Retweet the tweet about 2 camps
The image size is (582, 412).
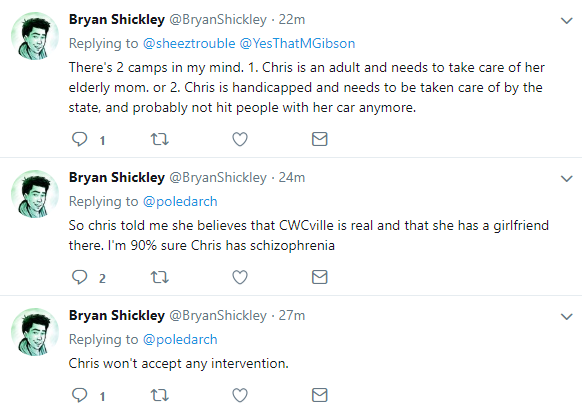coord(160,139)
